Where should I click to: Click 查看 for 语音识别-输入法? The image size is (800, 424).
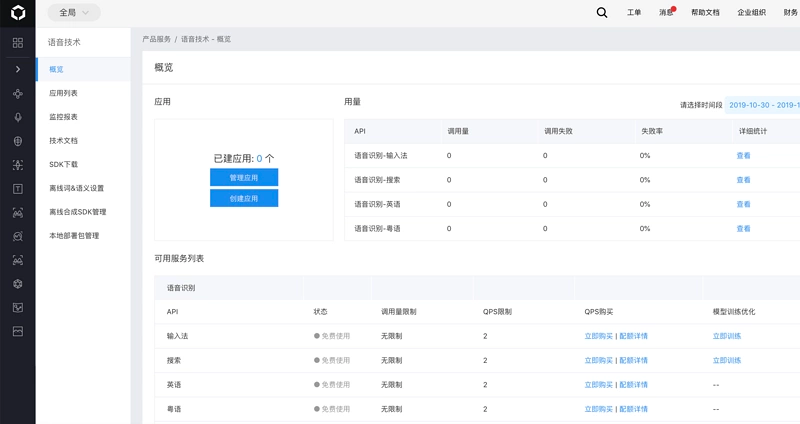pos(743,156)
